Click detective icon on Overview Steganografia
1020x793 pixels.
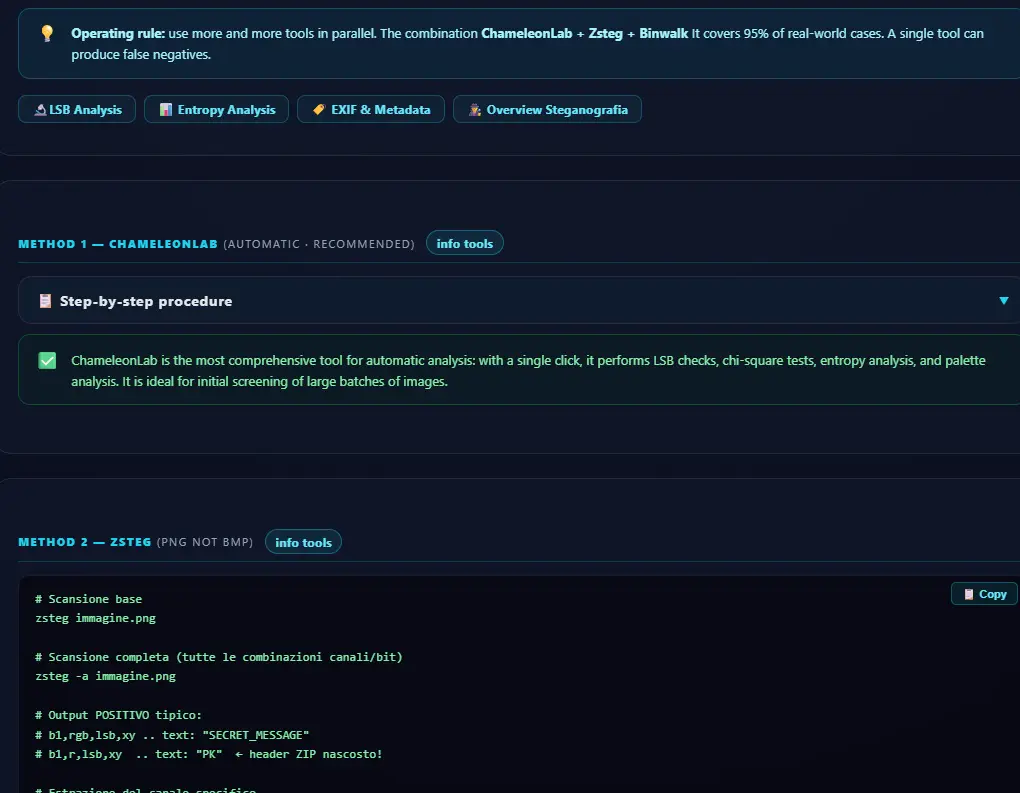click(x=475, y=109)
